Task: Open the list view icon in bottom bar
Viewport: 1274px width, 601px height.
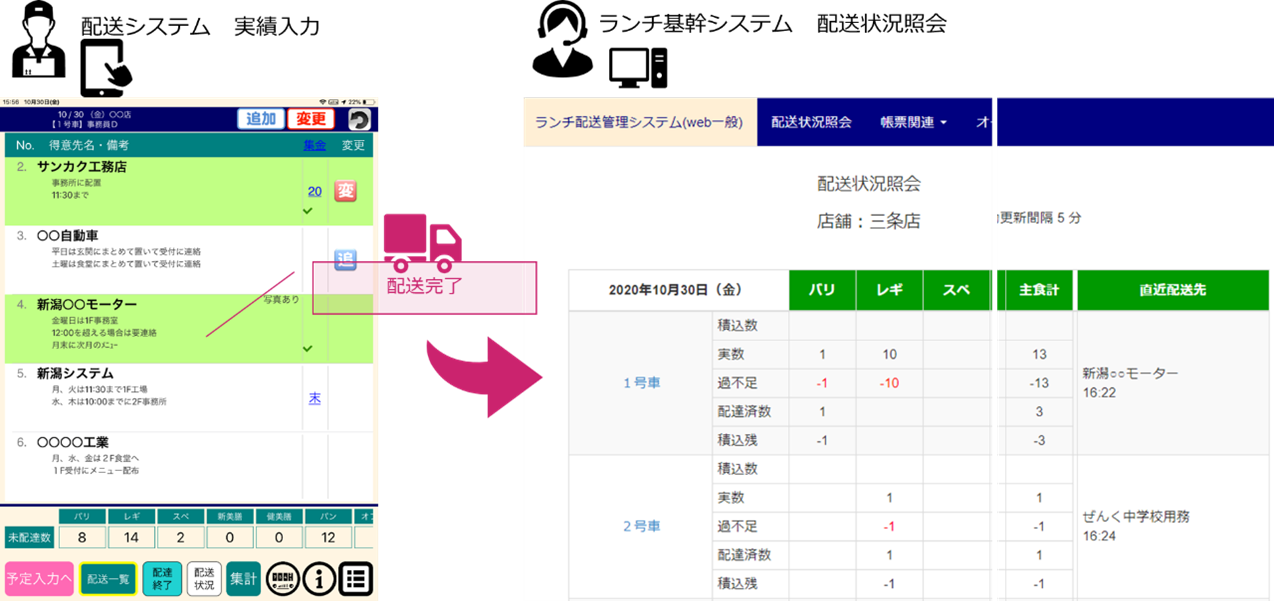Action: 356,578
